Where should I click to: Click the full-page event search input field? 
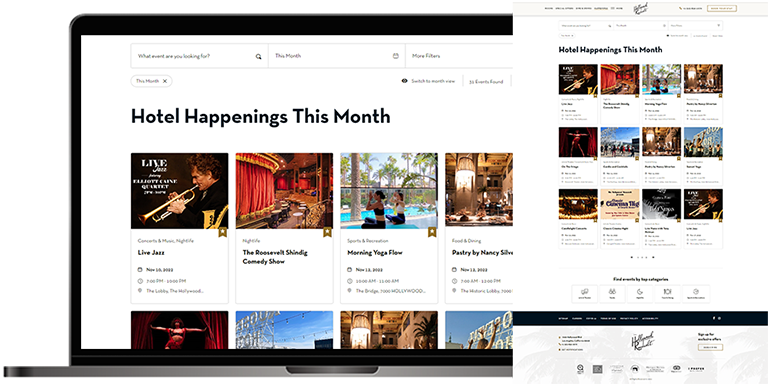click(x=586, y=26)
